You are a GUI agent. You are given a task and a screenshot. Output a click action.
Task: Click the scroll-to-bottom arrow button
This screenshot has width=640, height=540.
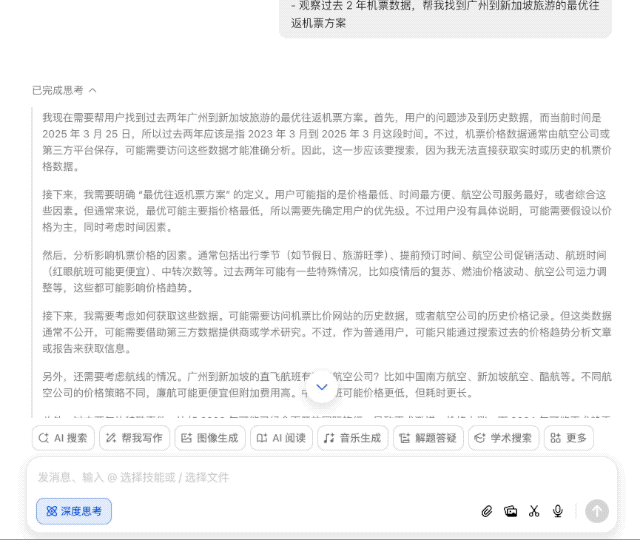tap(321, 387)
